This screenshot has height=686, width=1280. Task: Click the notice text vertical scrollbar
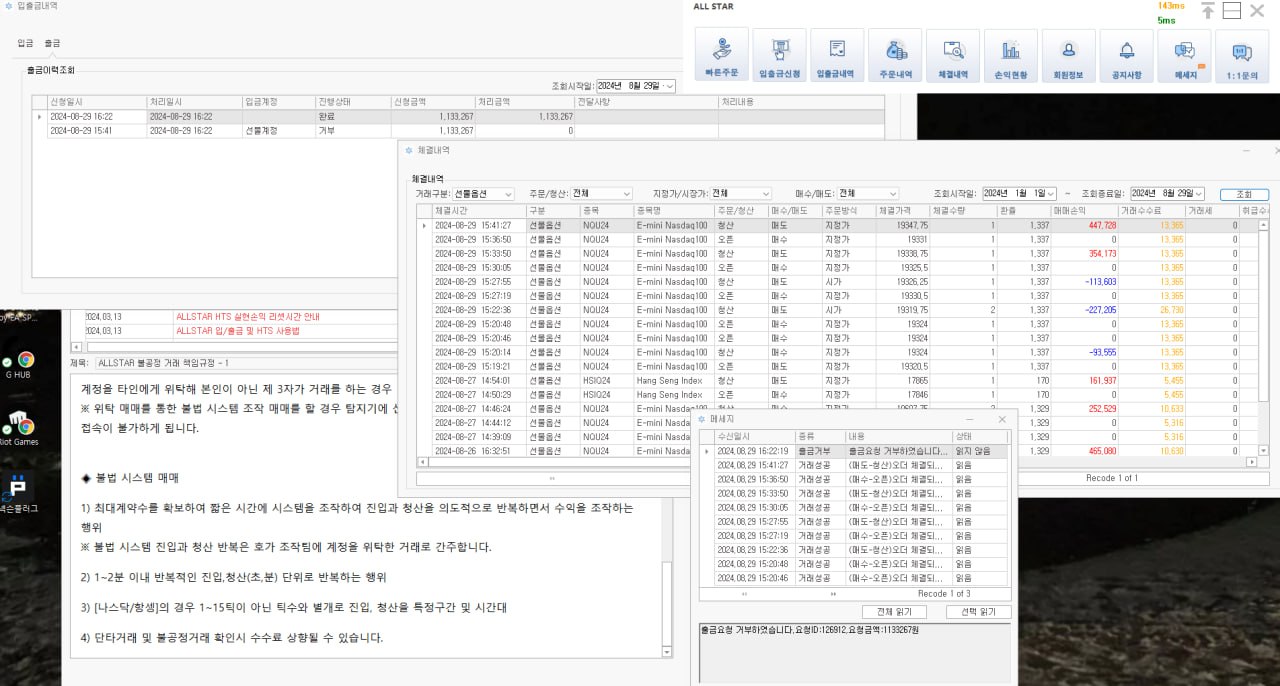pos(667,515)
